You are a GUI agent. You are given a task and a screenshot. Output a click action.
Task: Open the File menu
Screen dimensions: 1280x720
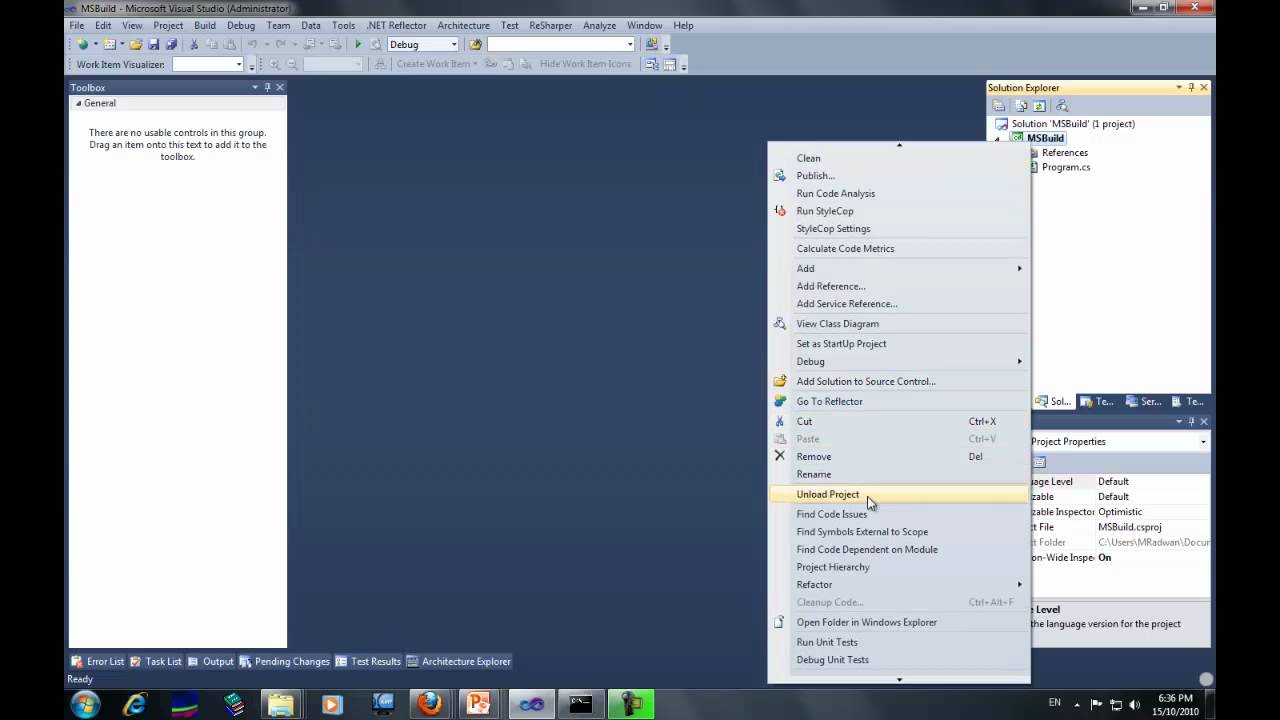[76, 25]
